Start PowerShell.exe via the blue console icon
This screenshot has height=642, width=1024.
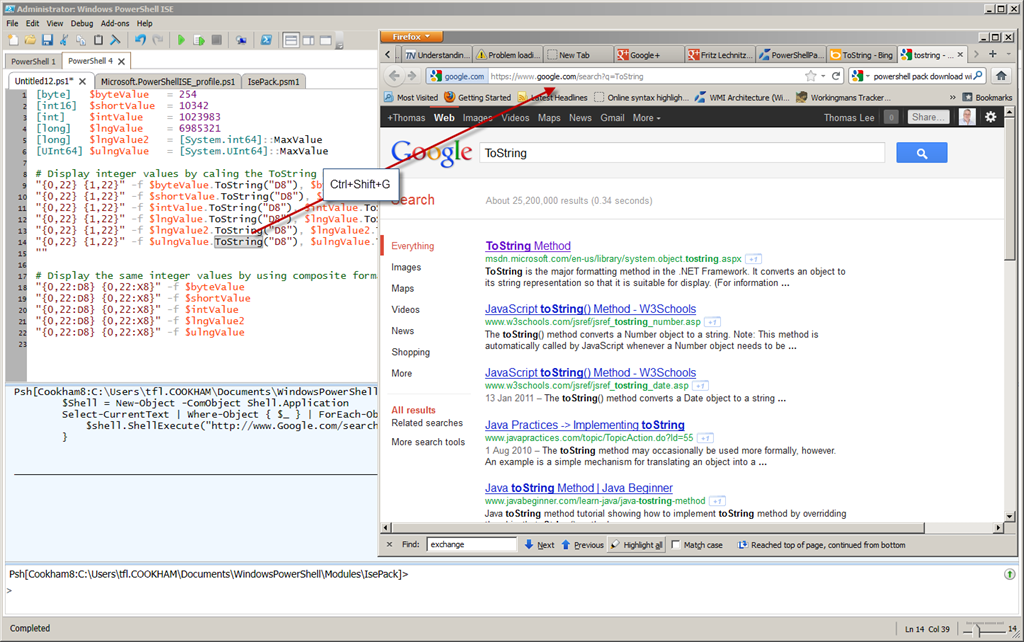[x=266, y=40]
